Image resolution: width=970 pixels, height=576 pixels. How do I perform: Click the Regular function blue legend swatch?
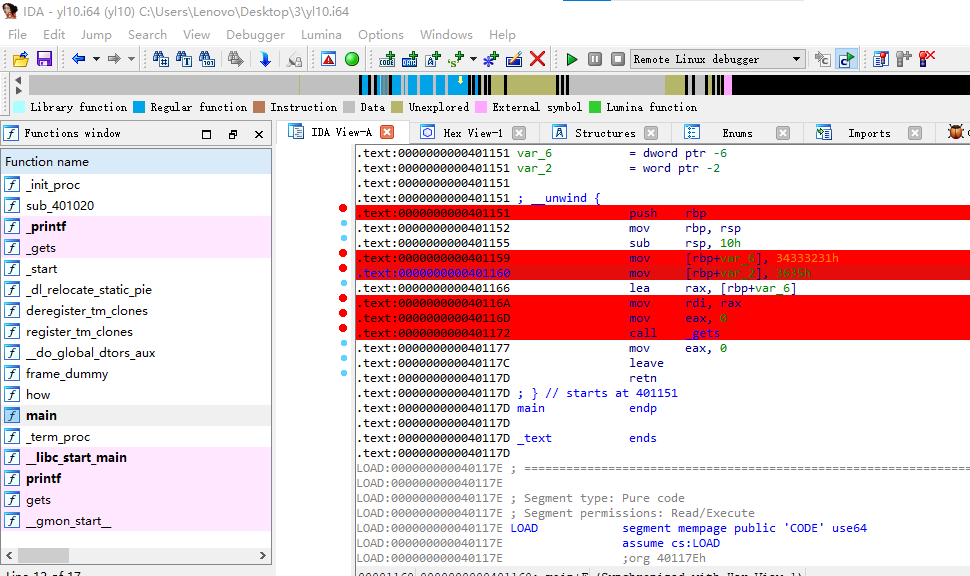(x=139, y=107)
